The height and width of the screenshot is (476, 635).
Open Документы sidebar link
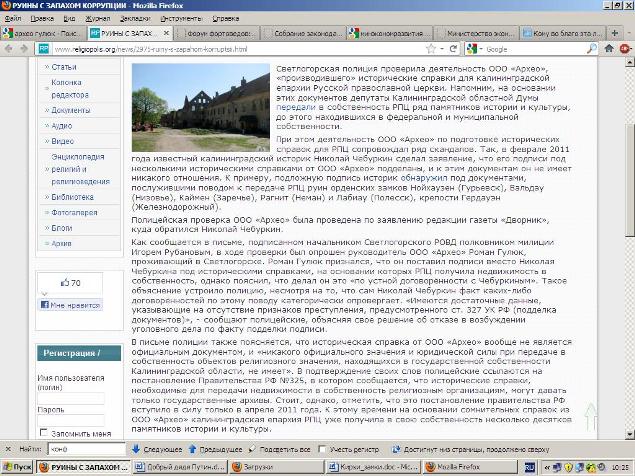(70, 110)
